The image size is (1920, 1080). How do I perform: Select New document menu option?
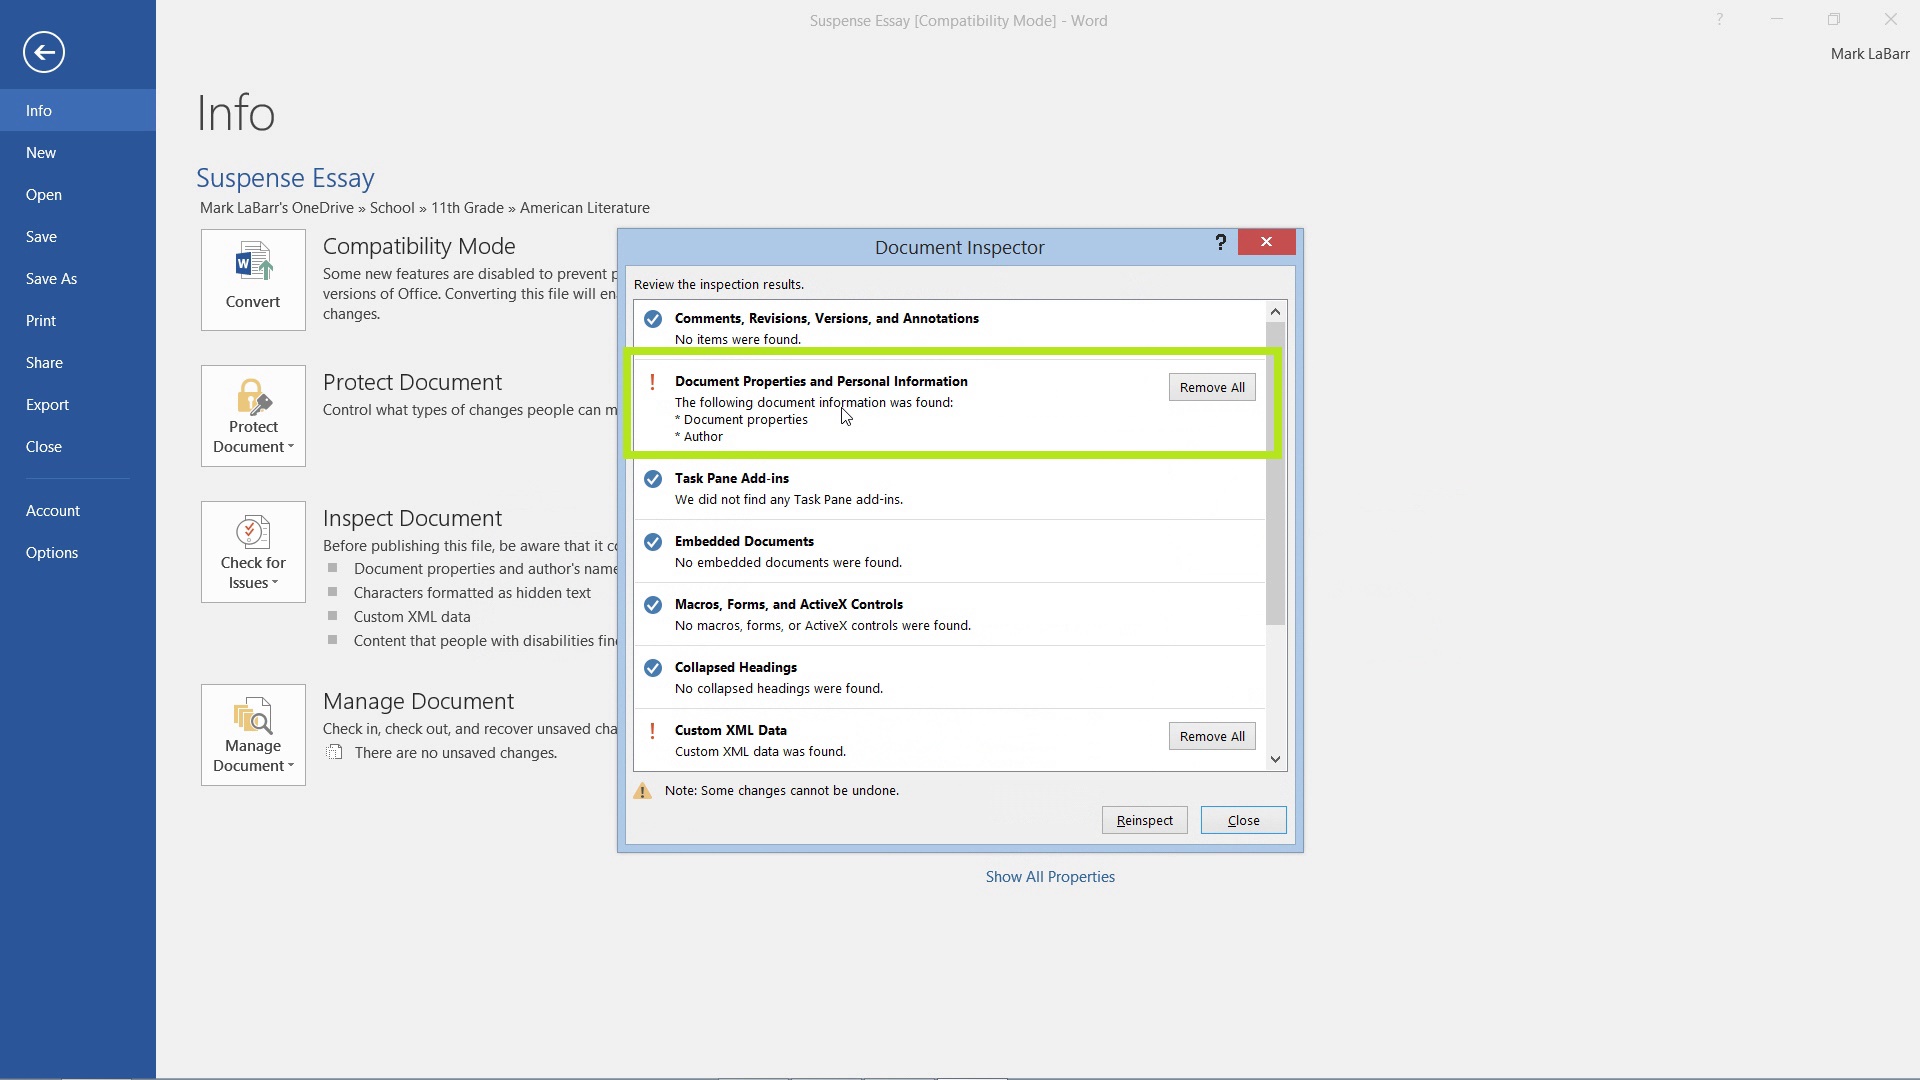(x=41, y=152)
